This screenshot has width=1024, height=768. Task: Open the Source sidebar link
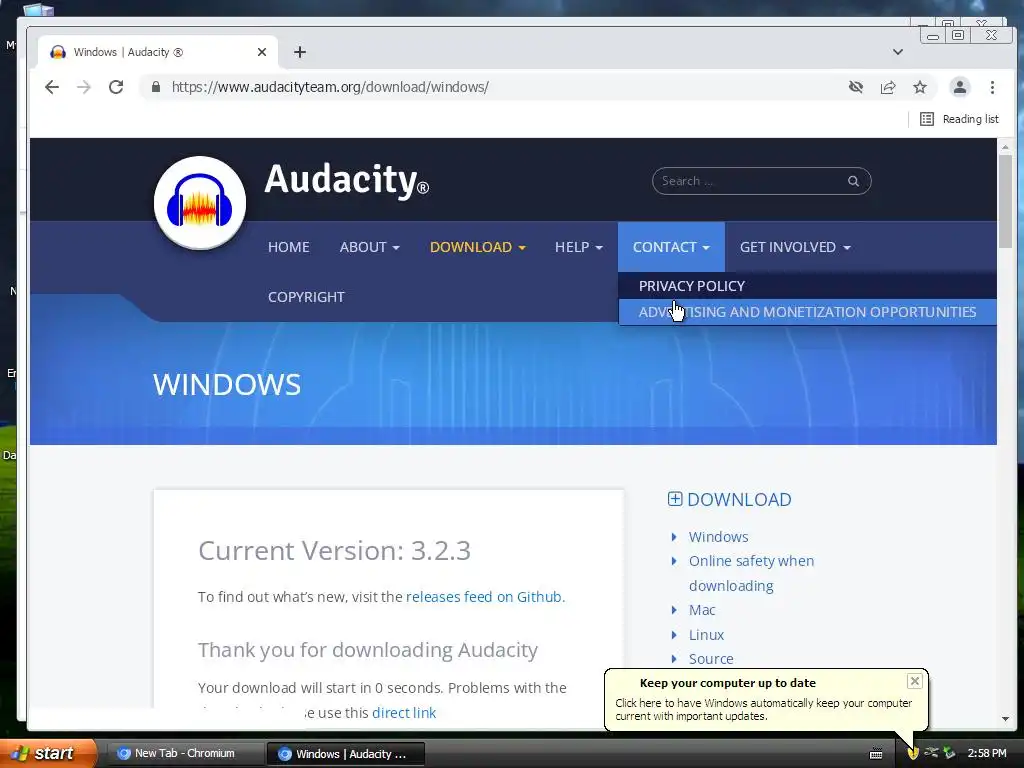click(711, 659)
